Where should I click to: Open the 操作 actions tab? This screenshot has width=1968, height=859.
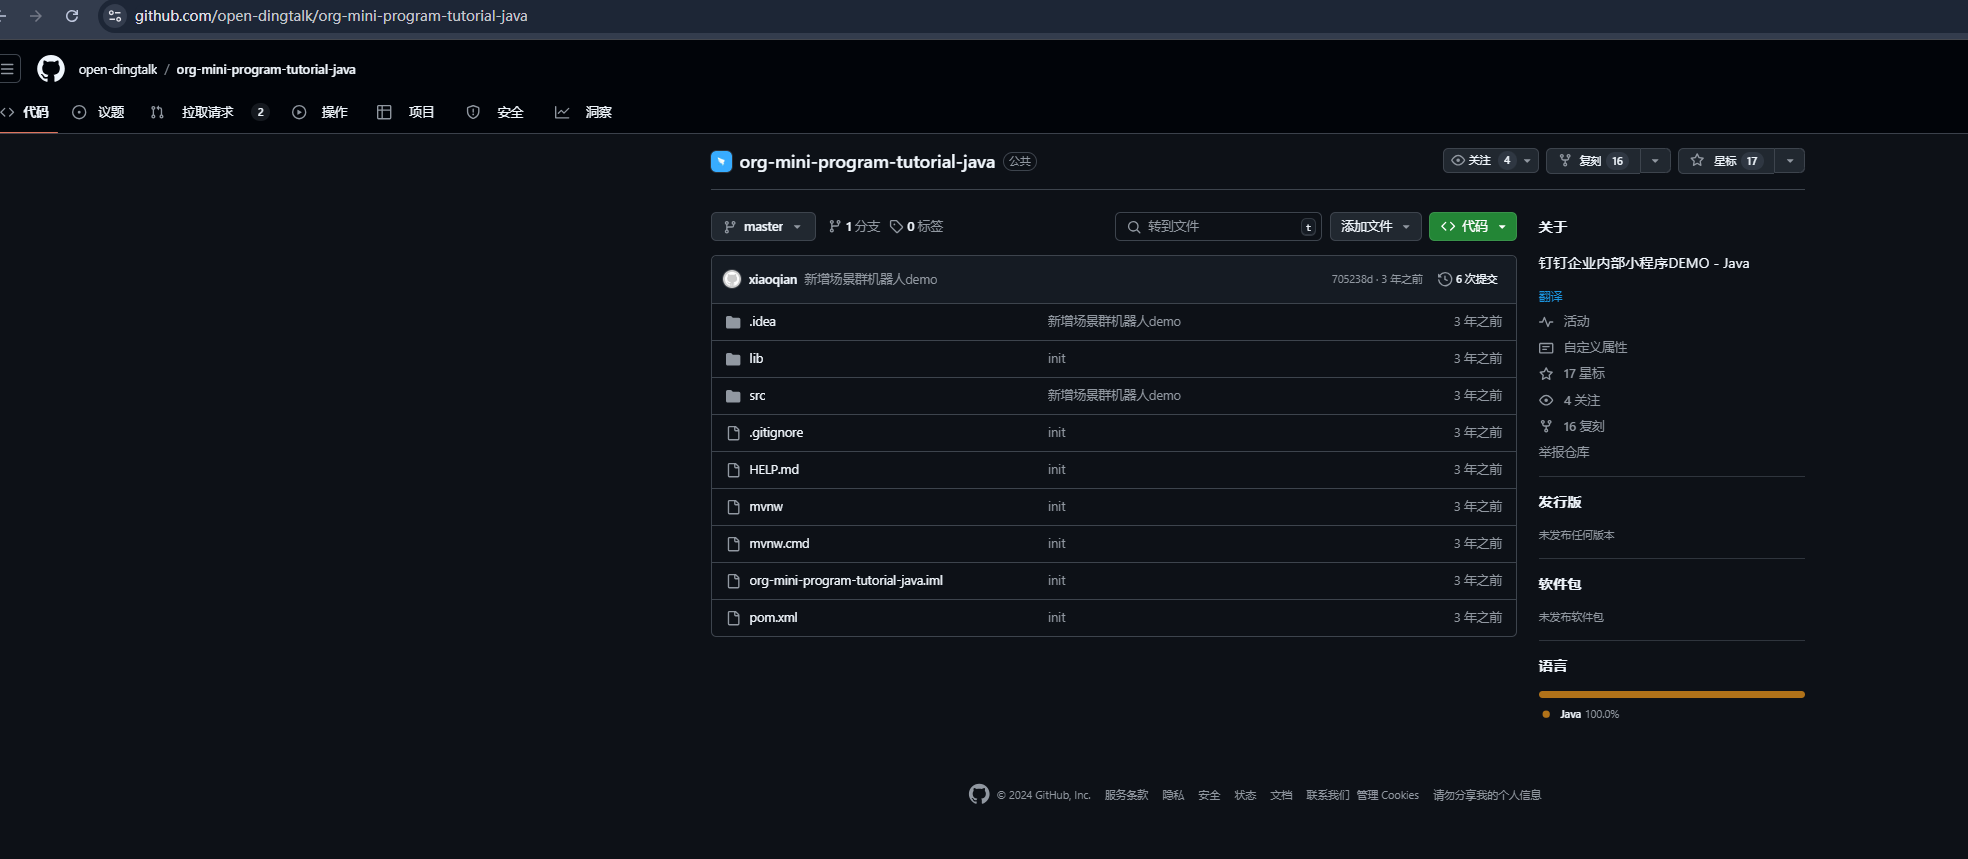[320, 112]
